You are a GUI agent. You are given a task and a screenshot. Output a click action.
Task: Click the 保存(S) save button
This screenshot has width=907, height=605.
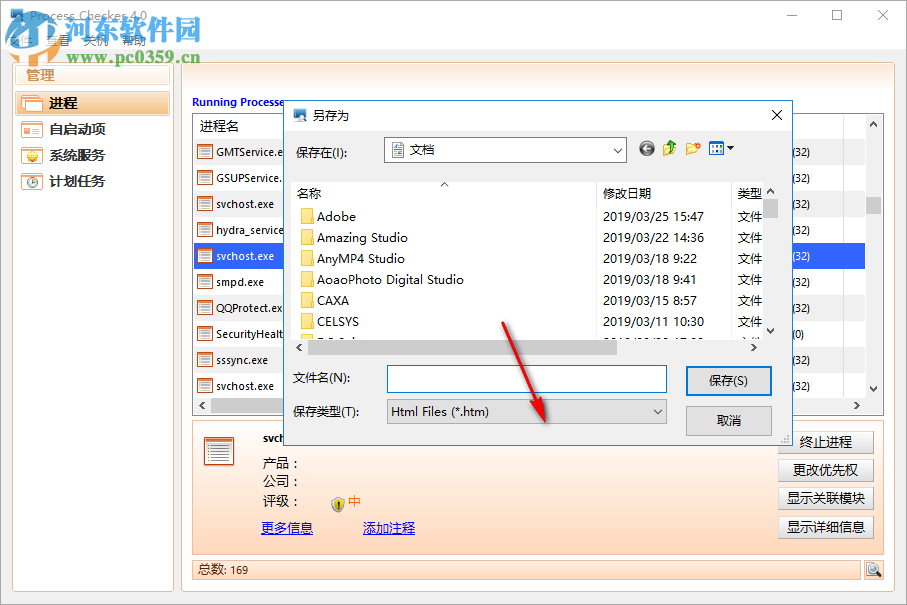(727, 380)
